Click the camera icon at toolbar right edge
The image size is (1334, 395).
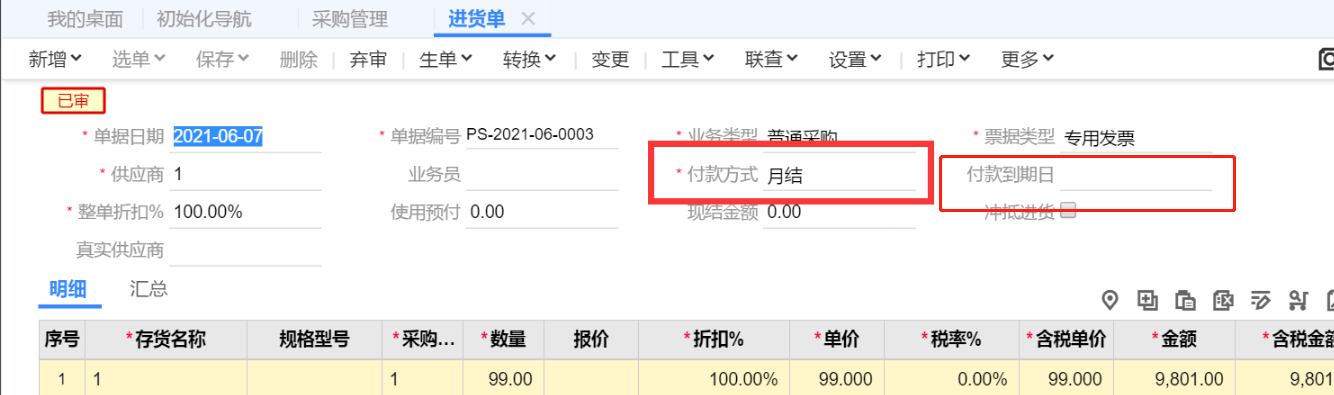[1326, 60]
